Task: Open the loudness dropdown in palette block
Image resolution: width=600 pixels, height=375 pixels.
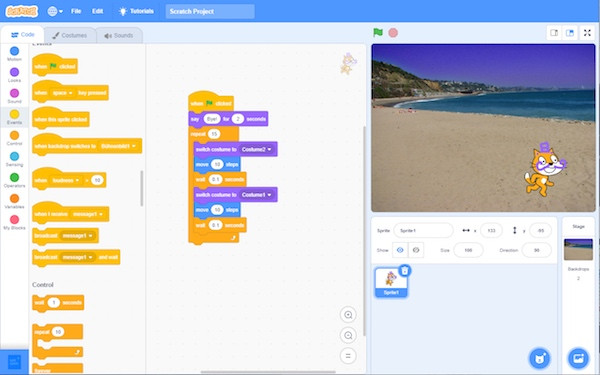Action: pos(65,180)
